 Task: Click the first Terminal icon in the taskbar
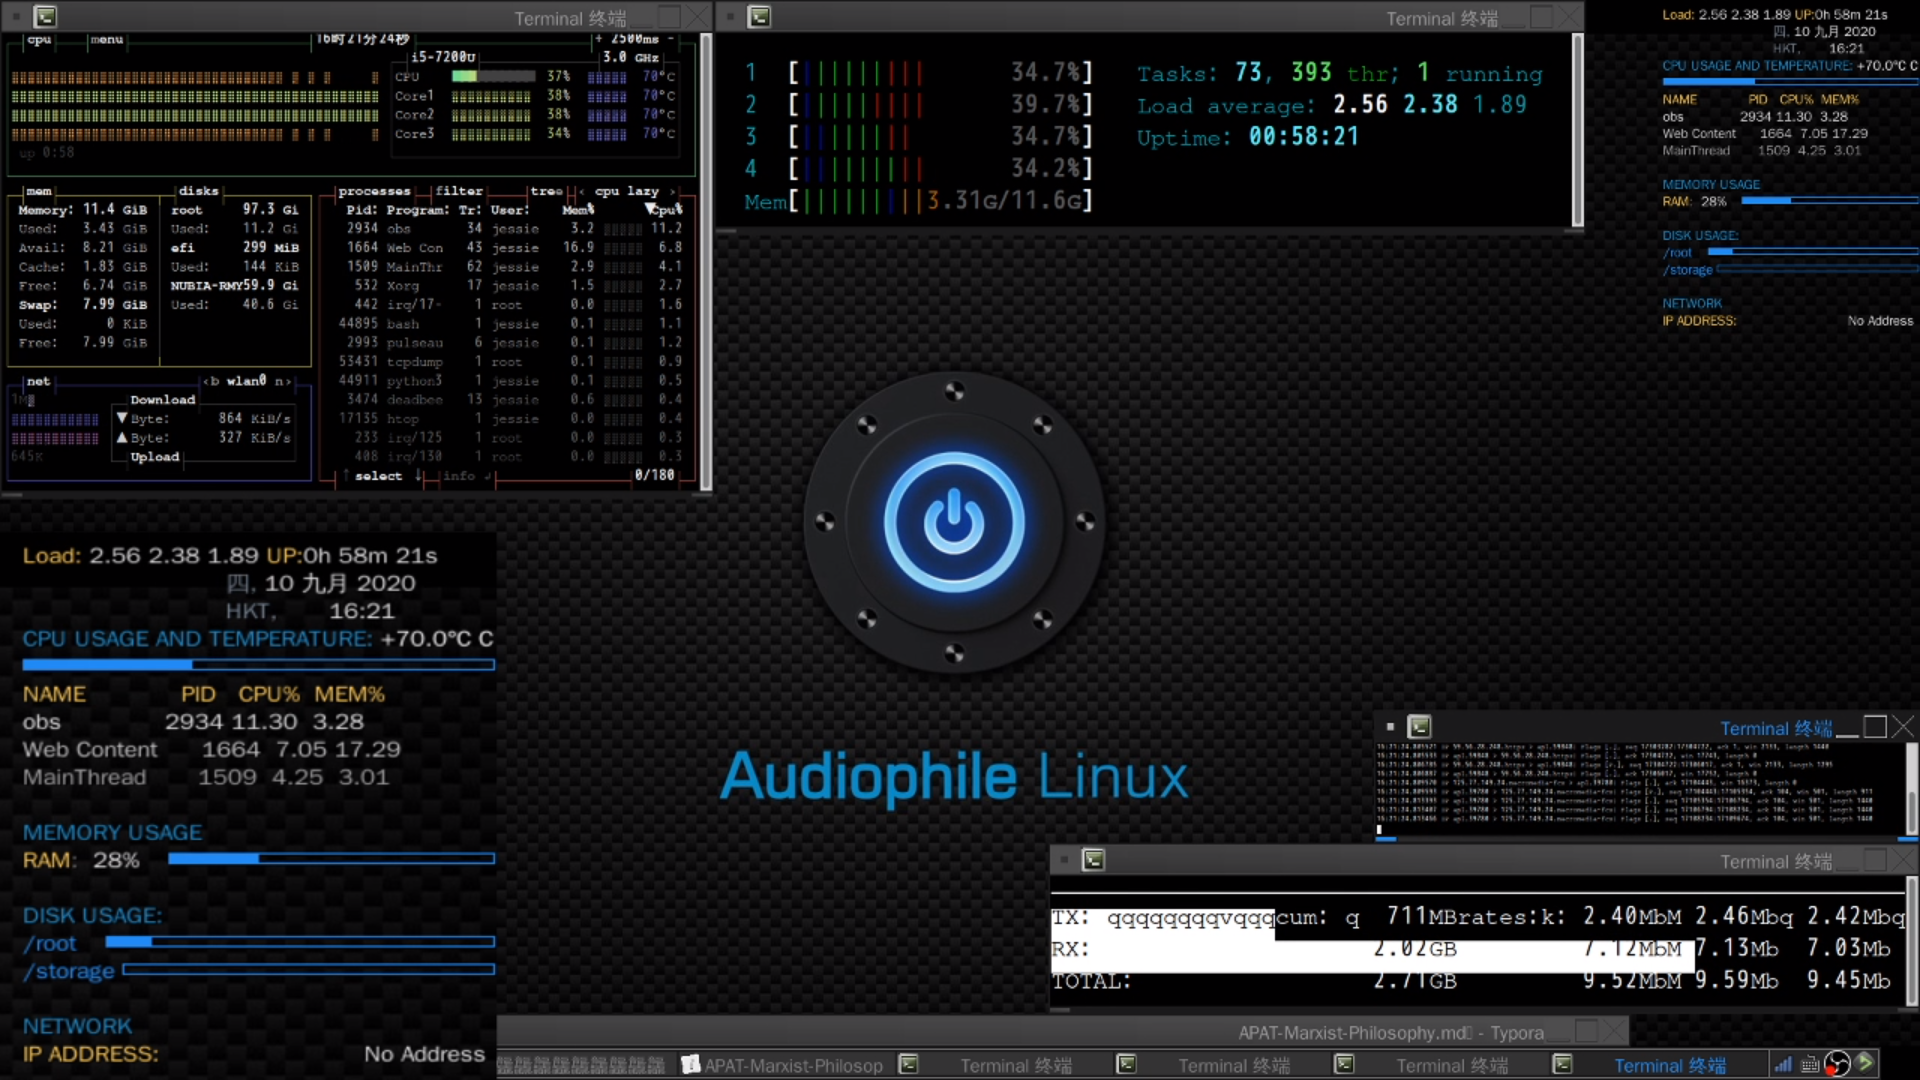(x=908, y=1065)
